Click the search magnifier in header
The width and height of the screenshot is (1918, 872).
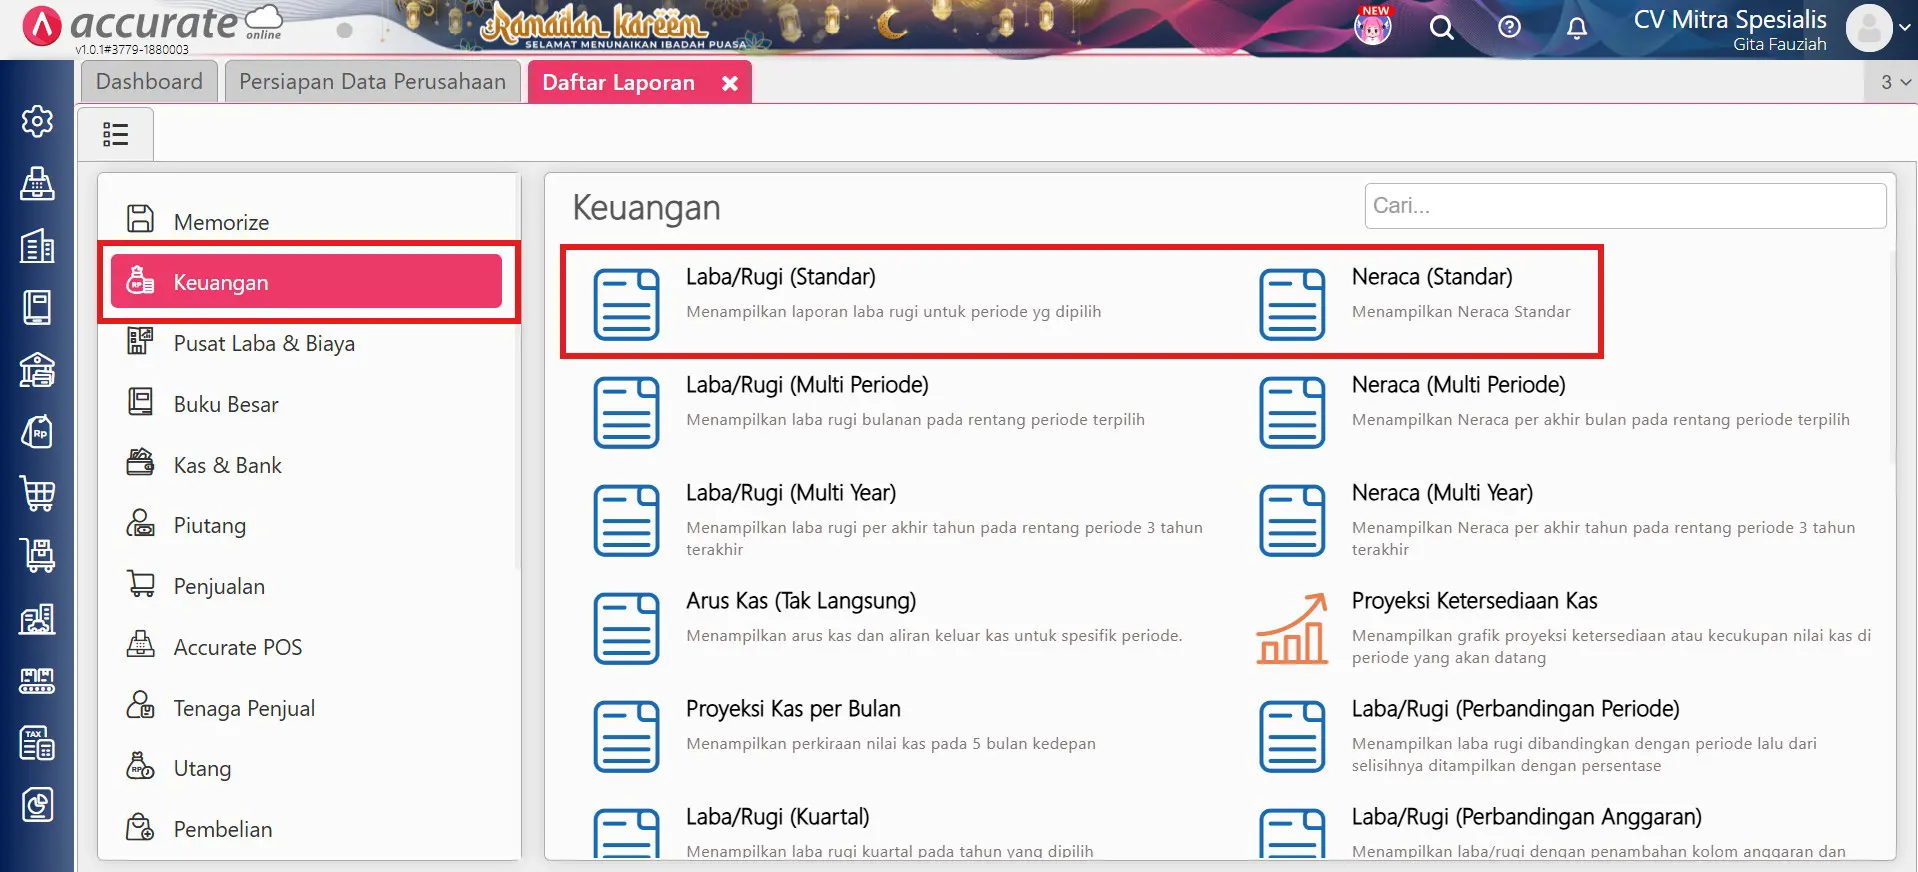pyautogui.click(x=1441, y=28)
